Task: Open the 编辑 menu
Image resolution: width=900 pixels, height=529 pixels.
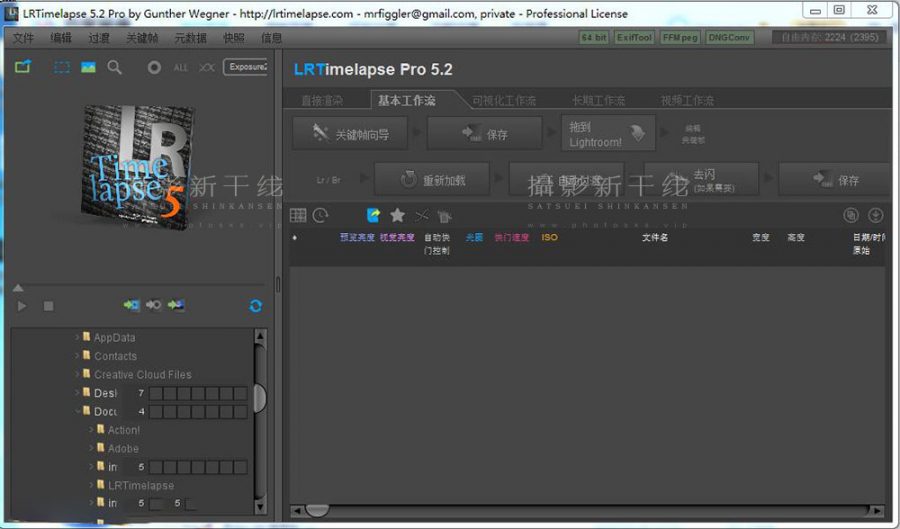Action: 61,38
